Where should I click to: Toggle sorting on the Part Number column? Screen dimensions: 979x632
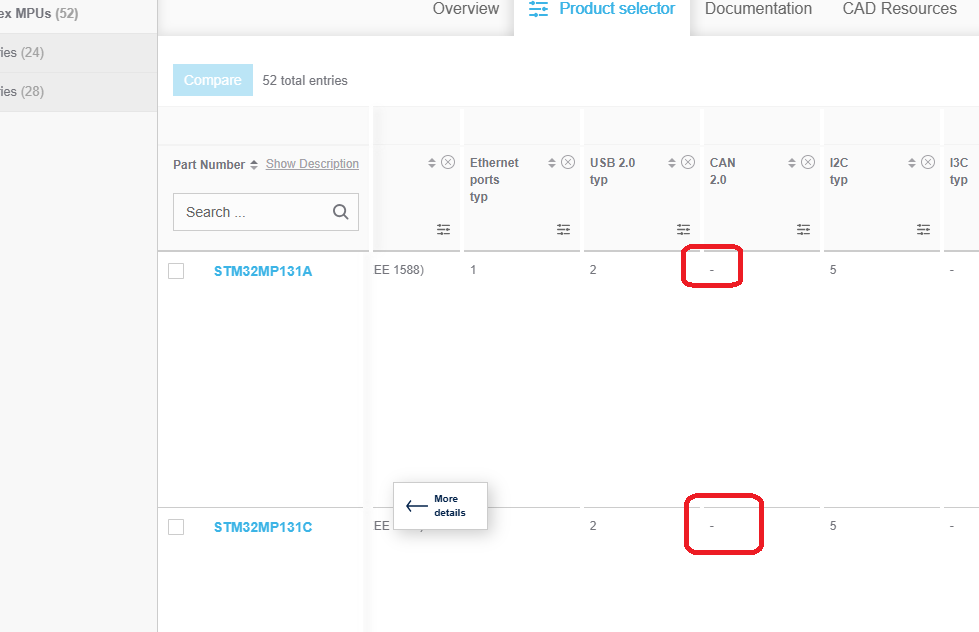(256, 164)
